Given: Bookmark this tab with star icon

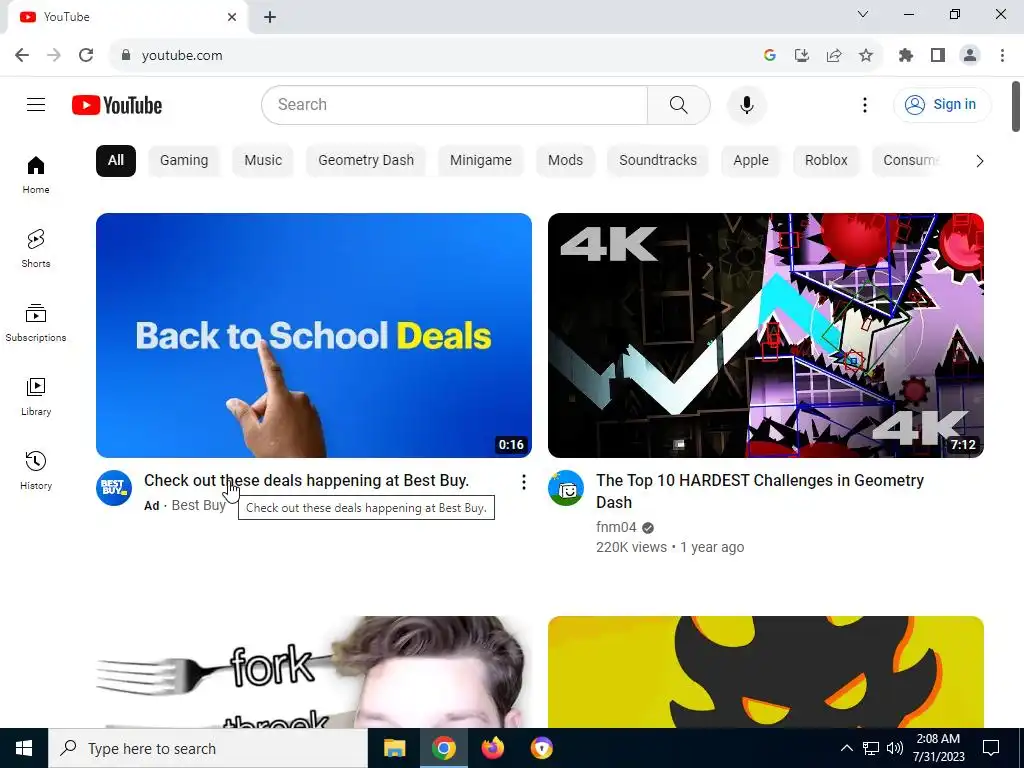Looking at the screenshot, I should [866, 56].
